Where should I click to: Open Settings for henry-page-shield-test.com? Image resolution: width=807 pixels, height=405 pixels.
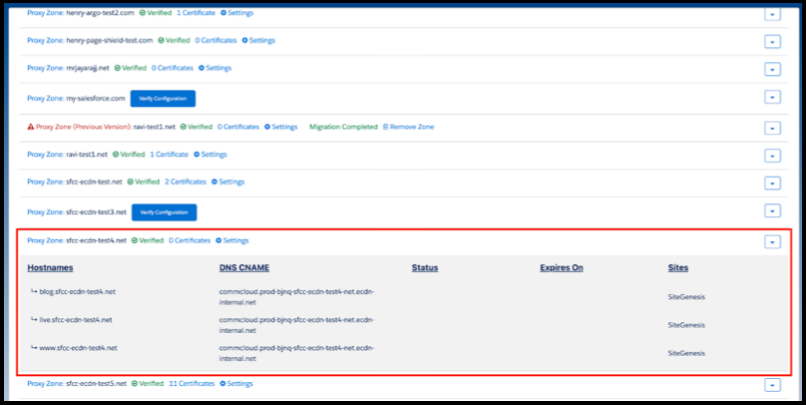pyautogui.click(x=258, y=40)
